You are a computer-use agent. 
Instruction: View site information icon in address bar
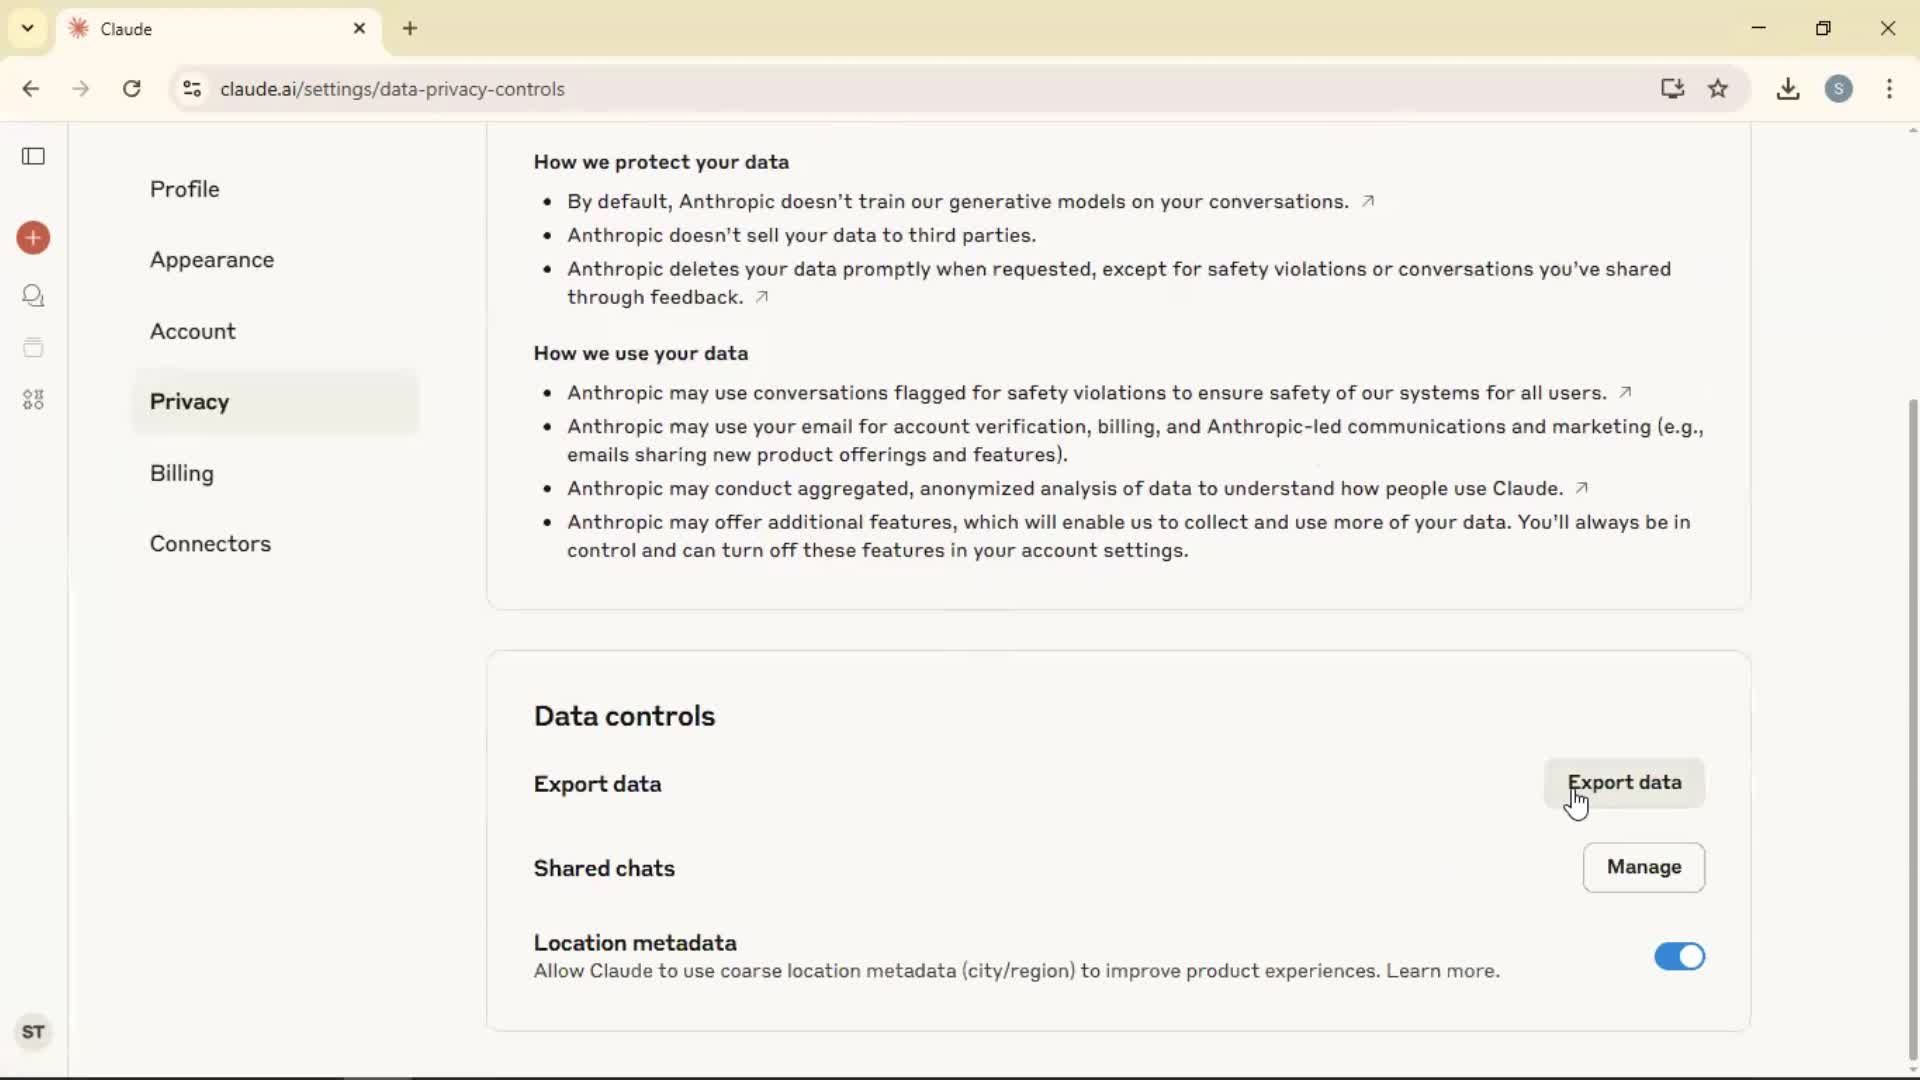tap(192, 89)
